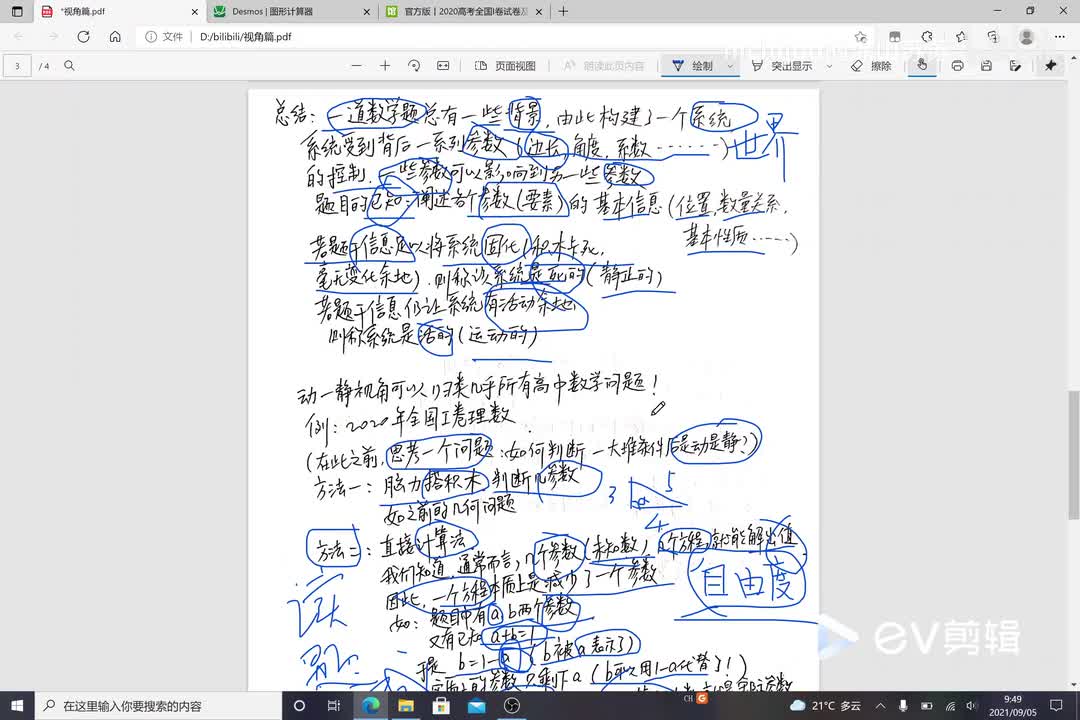1080x720 pixels.
Task: Open Microsoft Edge from the taskbar
Action: (x=371, y=706)
